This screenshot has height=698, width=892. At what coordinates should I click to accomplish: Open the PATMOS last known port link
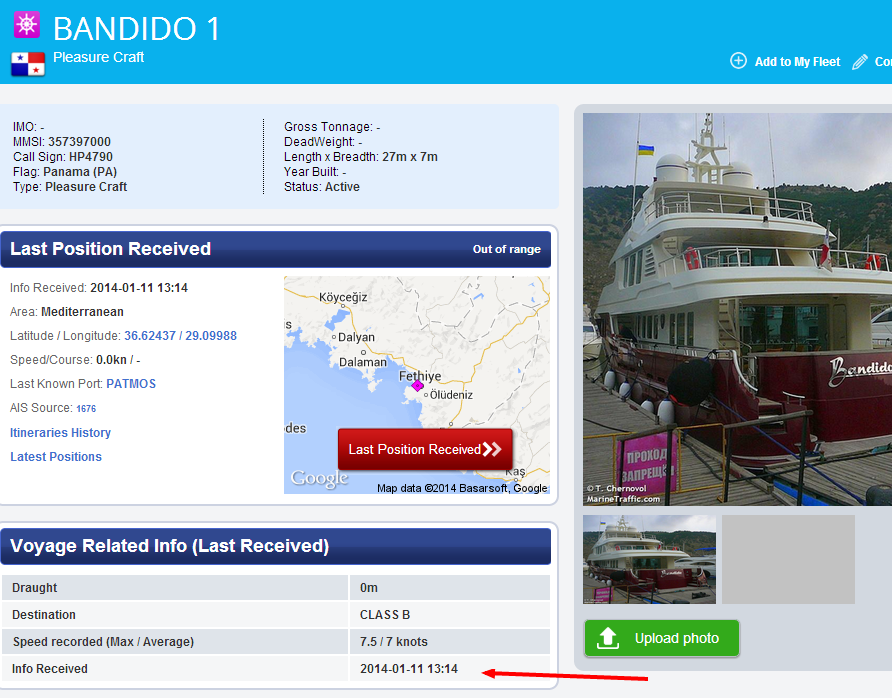tap(131, 384)
